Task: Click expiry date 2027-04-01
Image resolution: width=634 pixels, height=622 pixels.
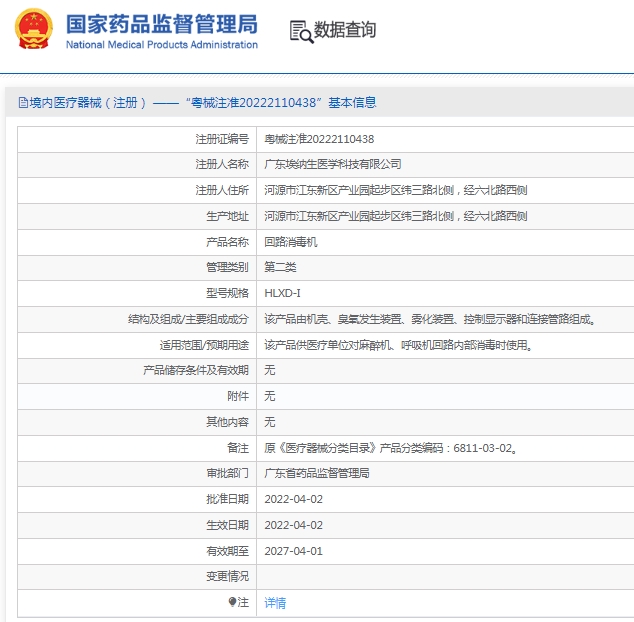Action: pyautogui.click(x=294, y=551)
